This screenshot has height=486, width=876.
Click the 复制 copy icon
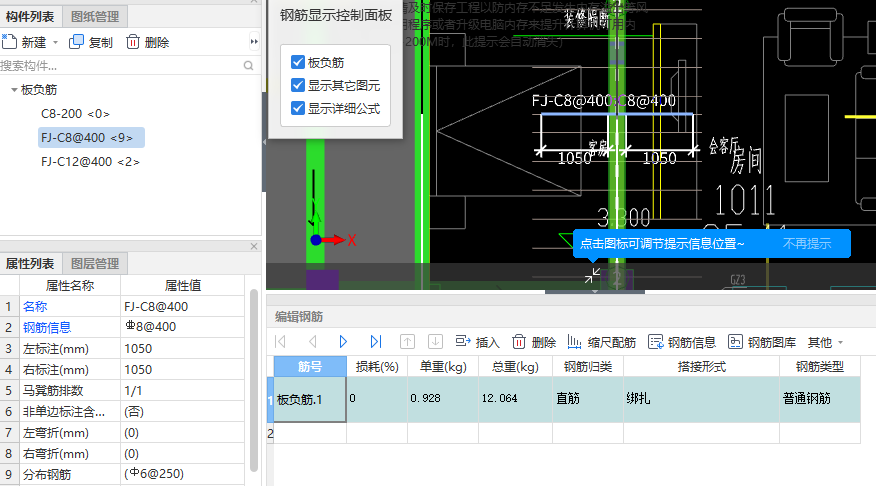tap(76, 42)
